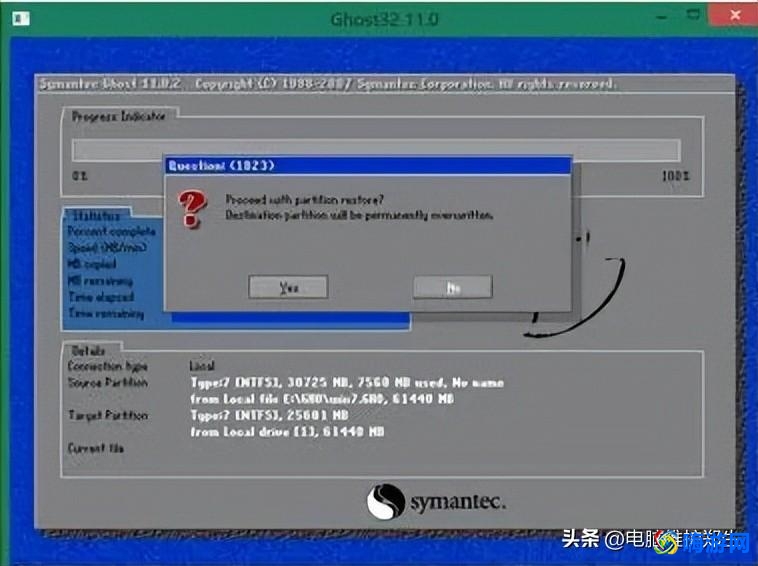
Task: Click the Ghost32 11.0 window title
Action: (x=385, y=19)
